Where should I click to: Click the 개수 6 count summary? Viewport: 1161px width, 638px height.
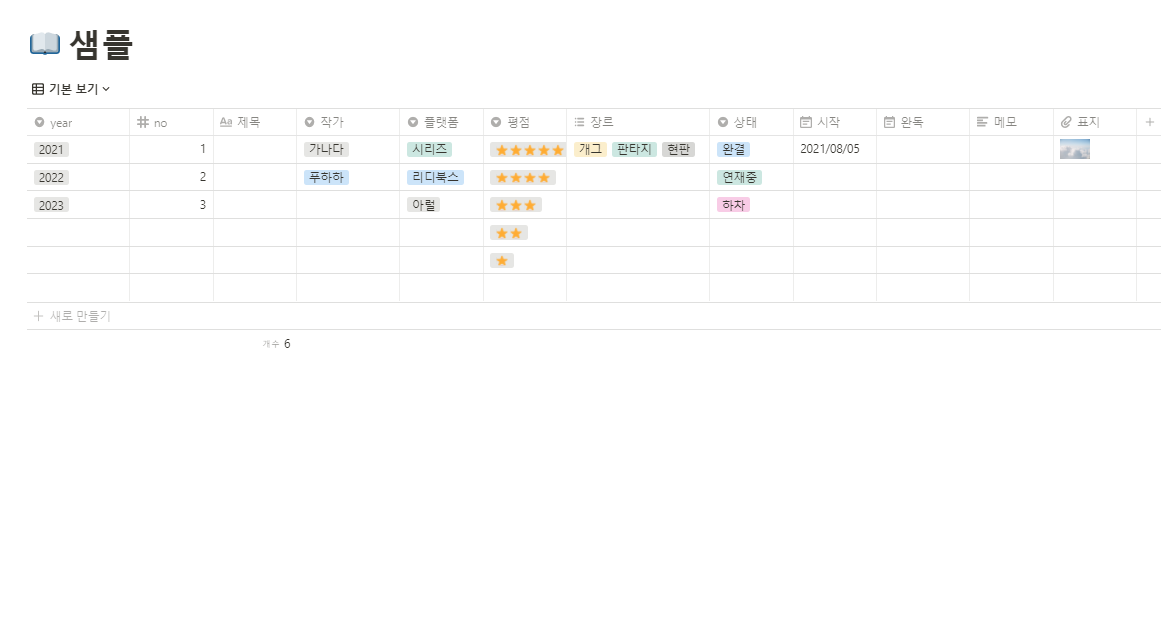click(277, 344)
